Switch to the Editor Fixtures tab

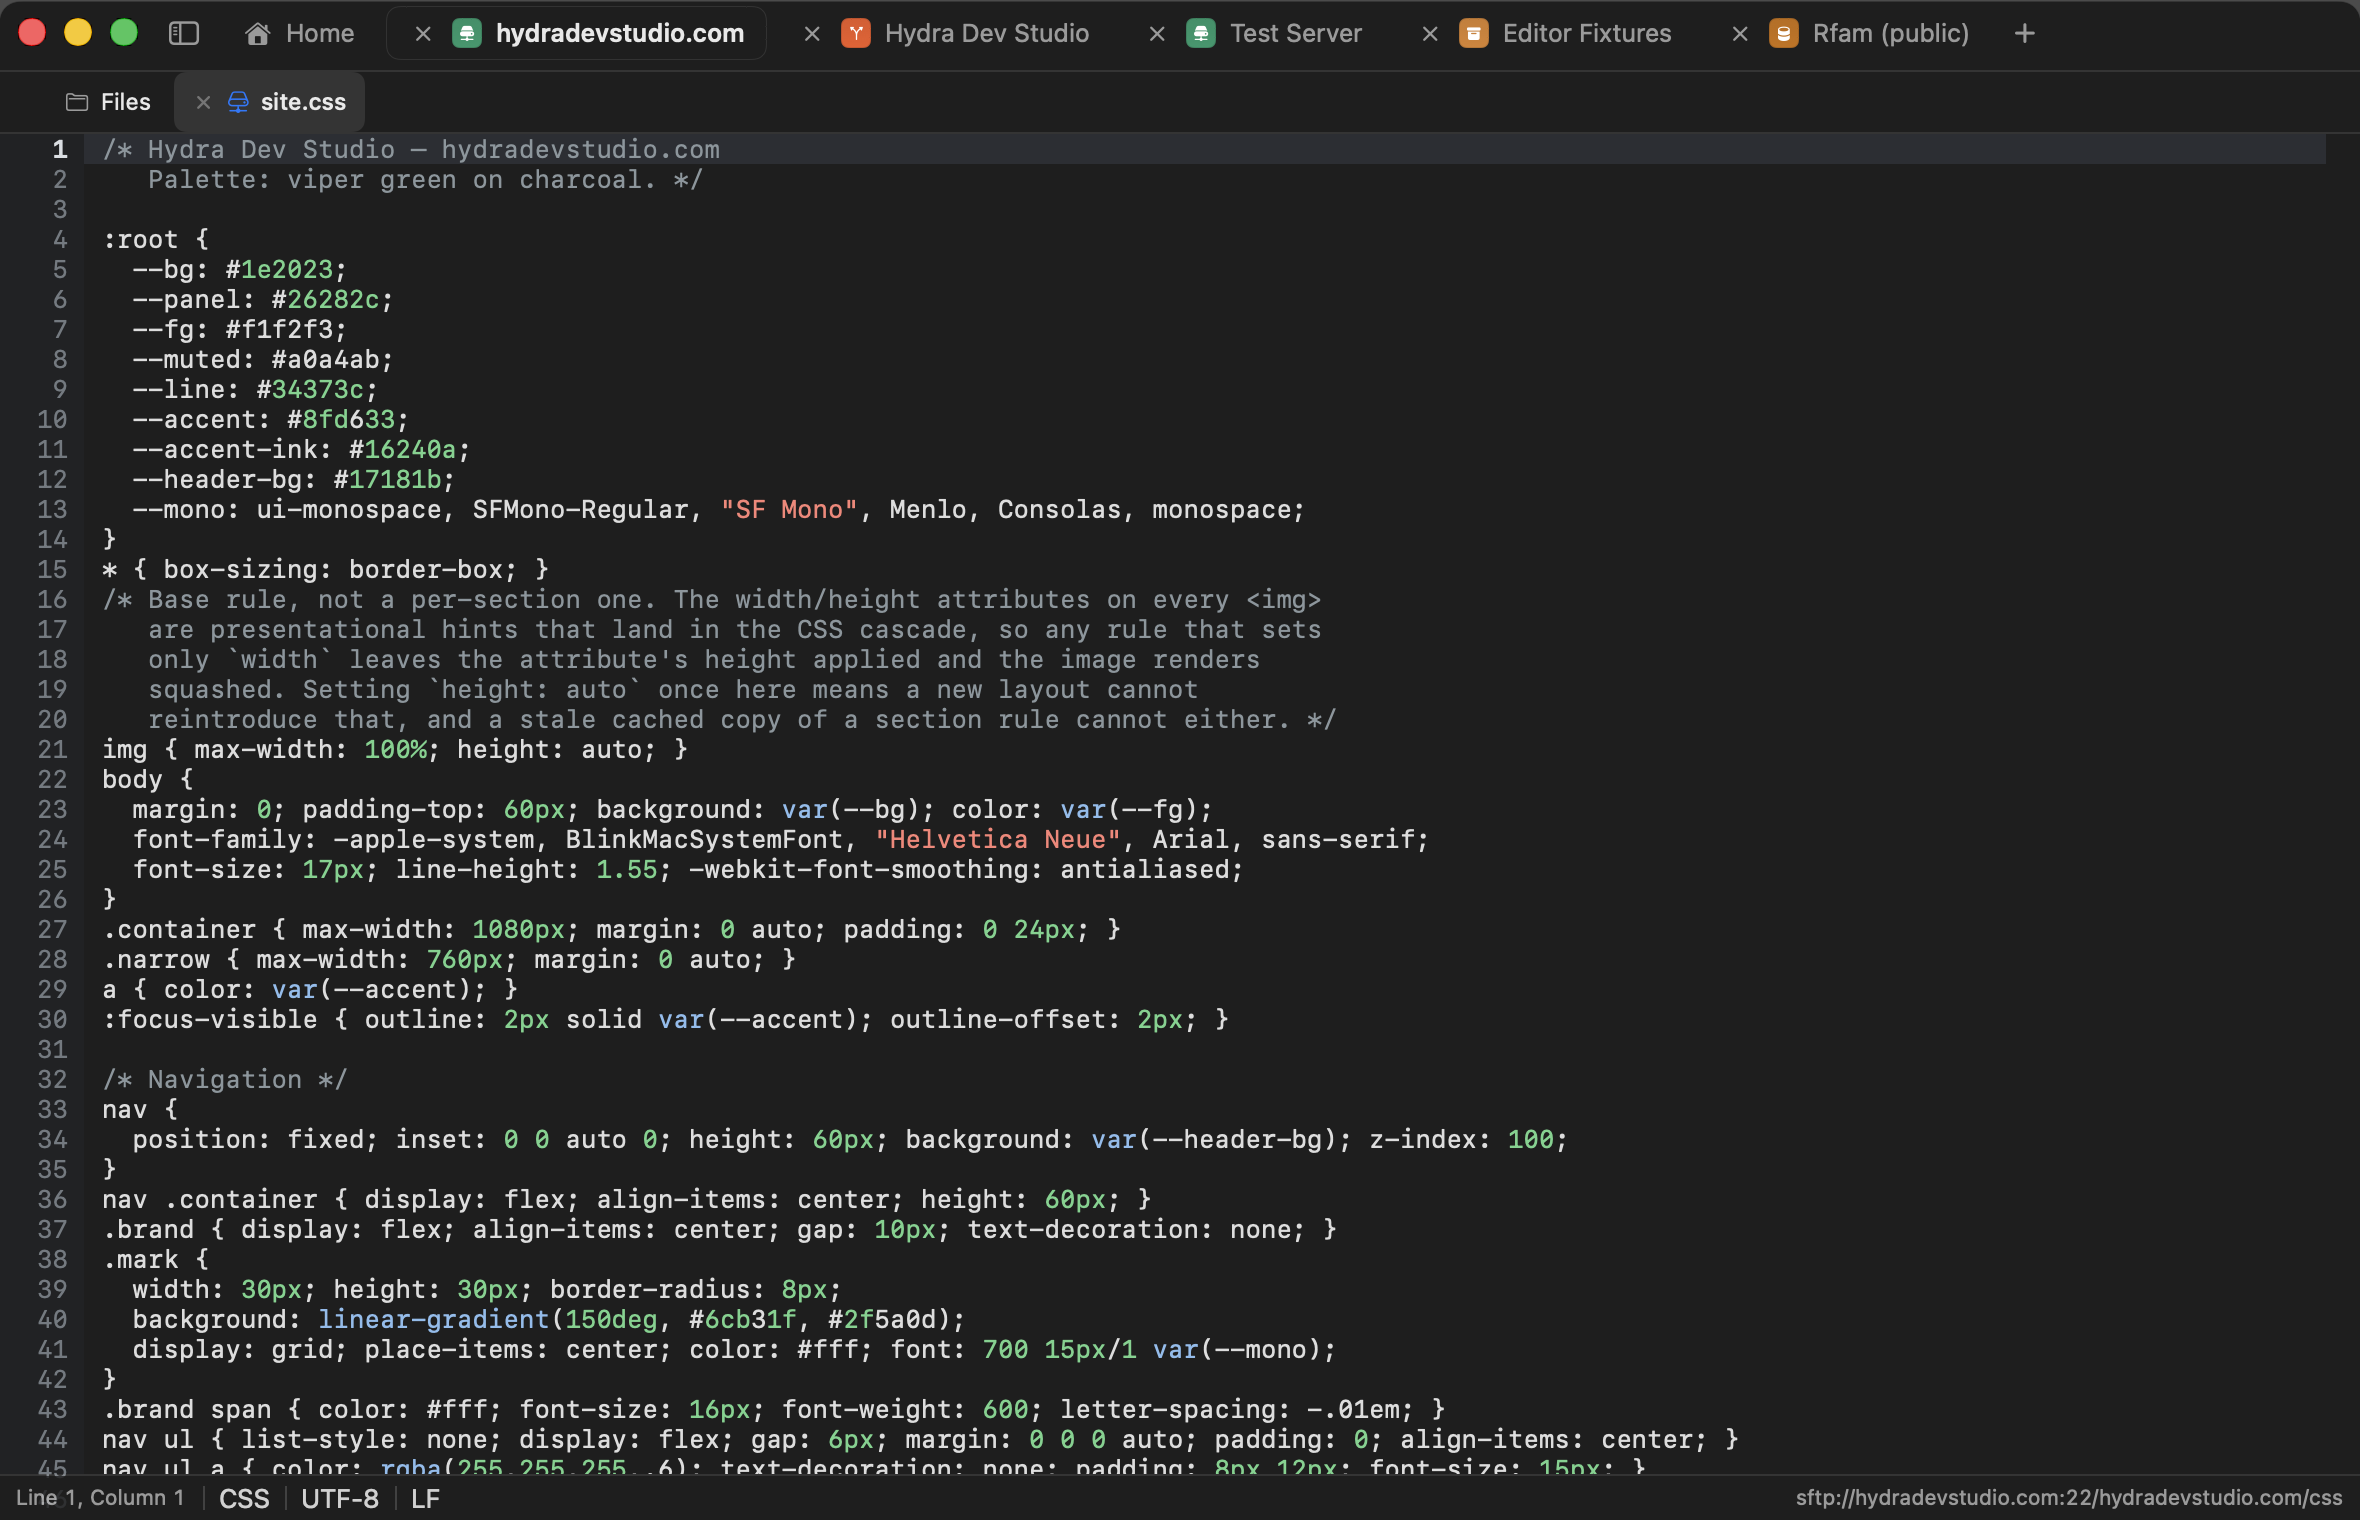click(x=1586, y=33)
